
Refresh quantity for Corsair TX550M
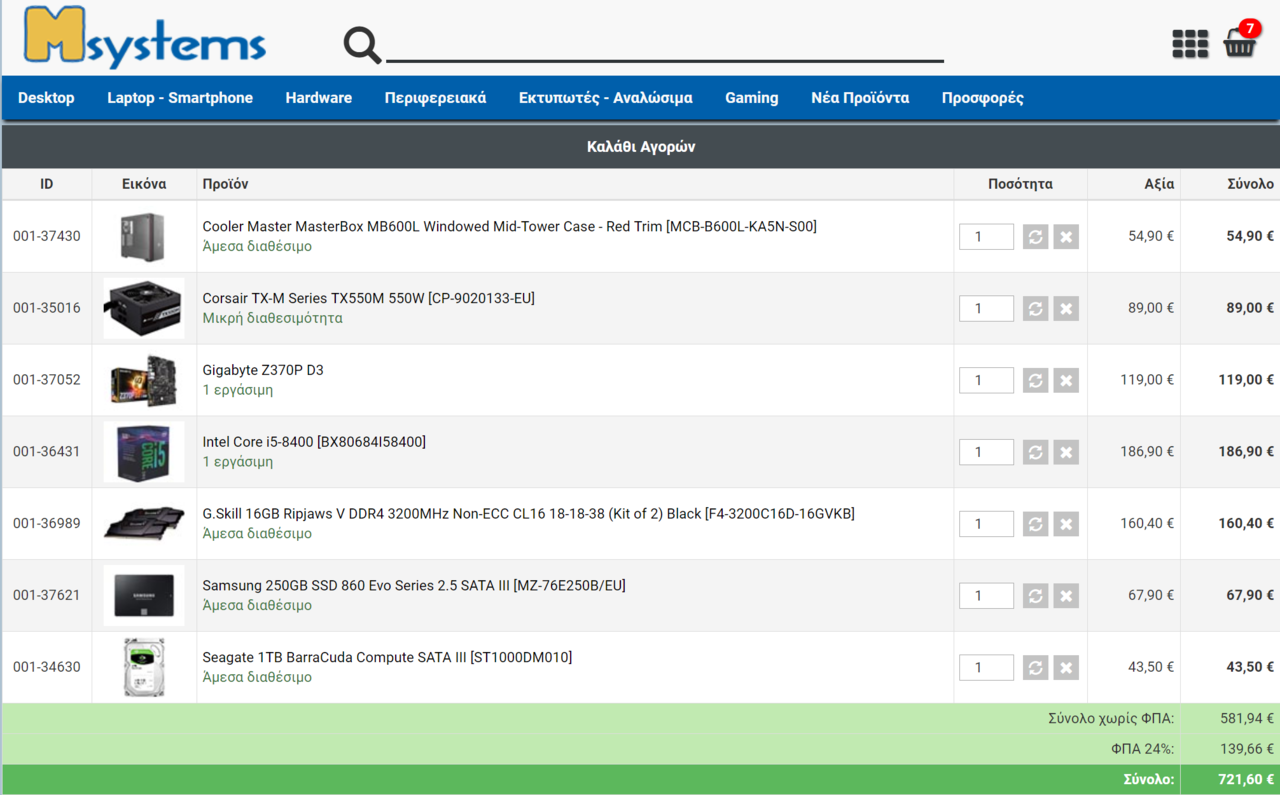point(1035,308)
